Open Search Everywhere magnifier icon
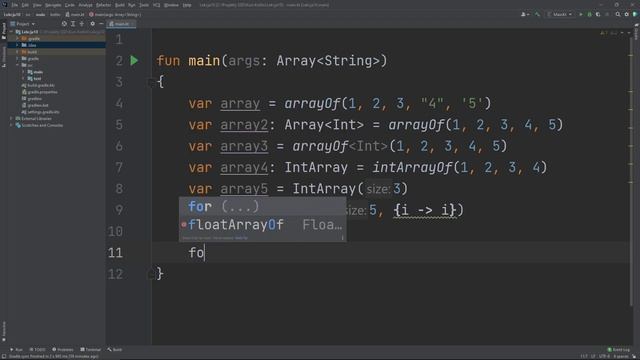The width and height of the screenshot is (640, 360). [x=618, y=14]
